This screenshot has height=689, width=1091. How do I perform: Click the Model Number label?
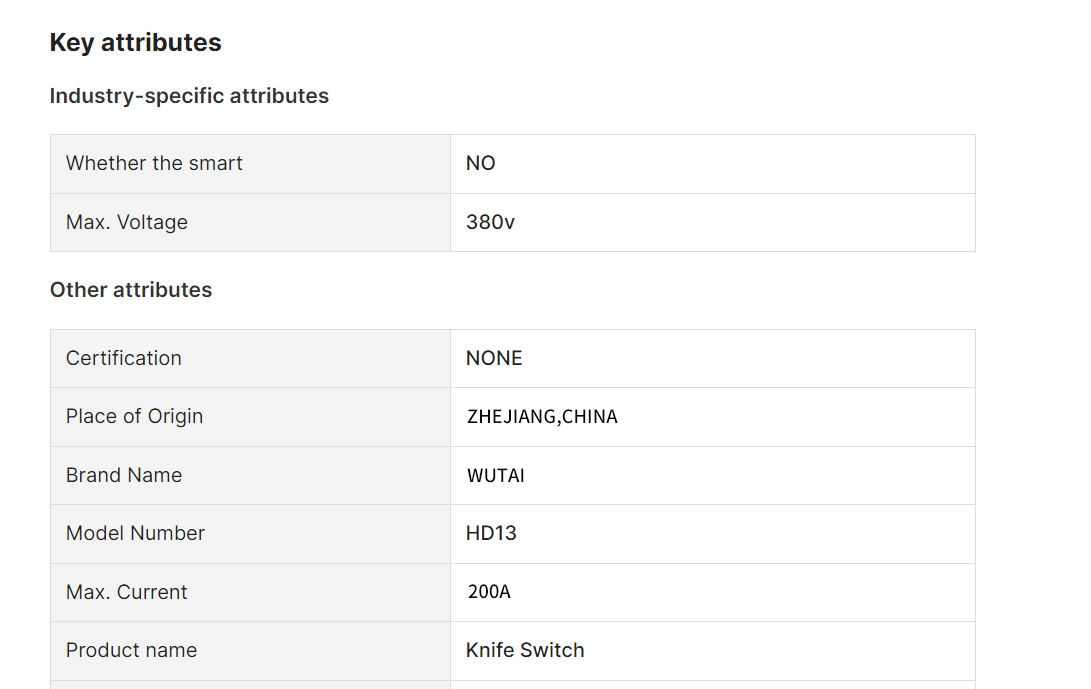coord(135,533)
